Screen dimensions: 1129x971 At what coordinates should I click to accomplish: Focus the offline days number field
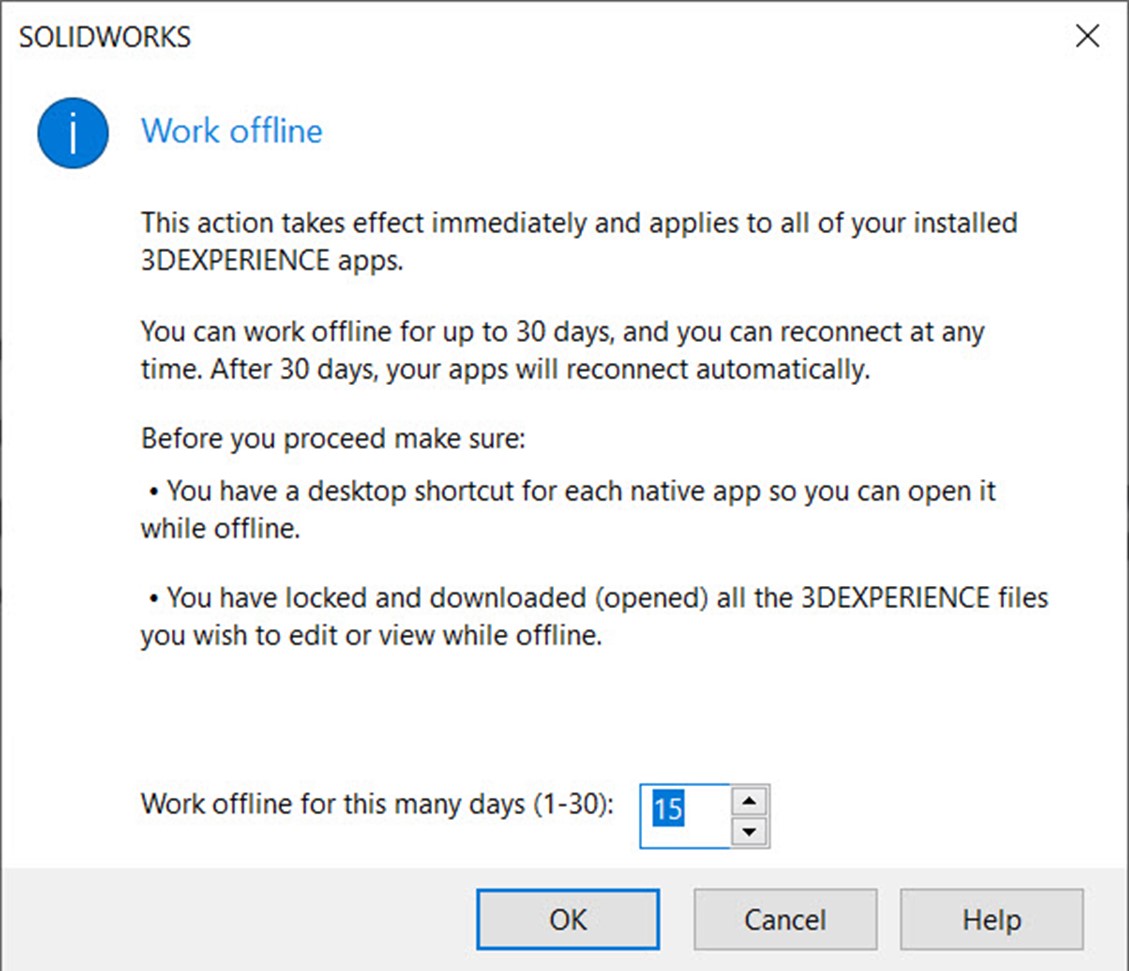tap(685, 816)
